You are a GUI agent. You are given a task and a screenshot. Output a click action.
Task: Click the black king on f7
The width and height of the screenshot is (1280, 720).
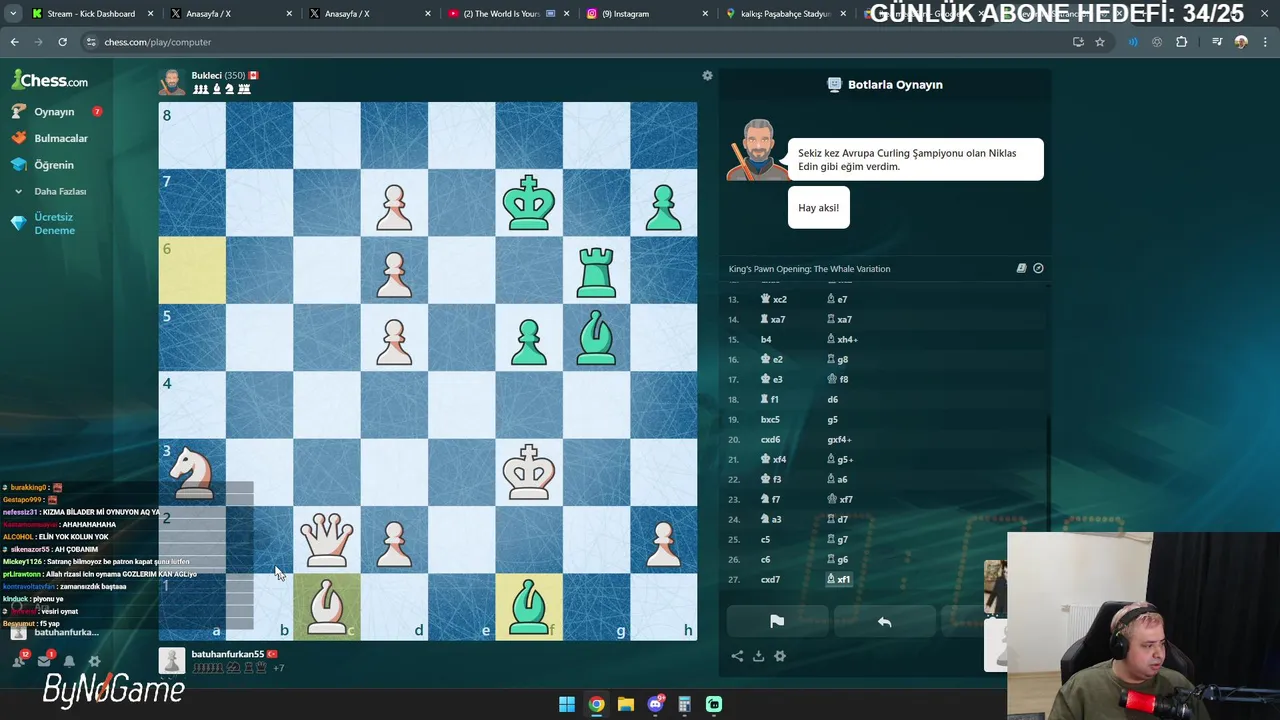(x=529, y=203)
